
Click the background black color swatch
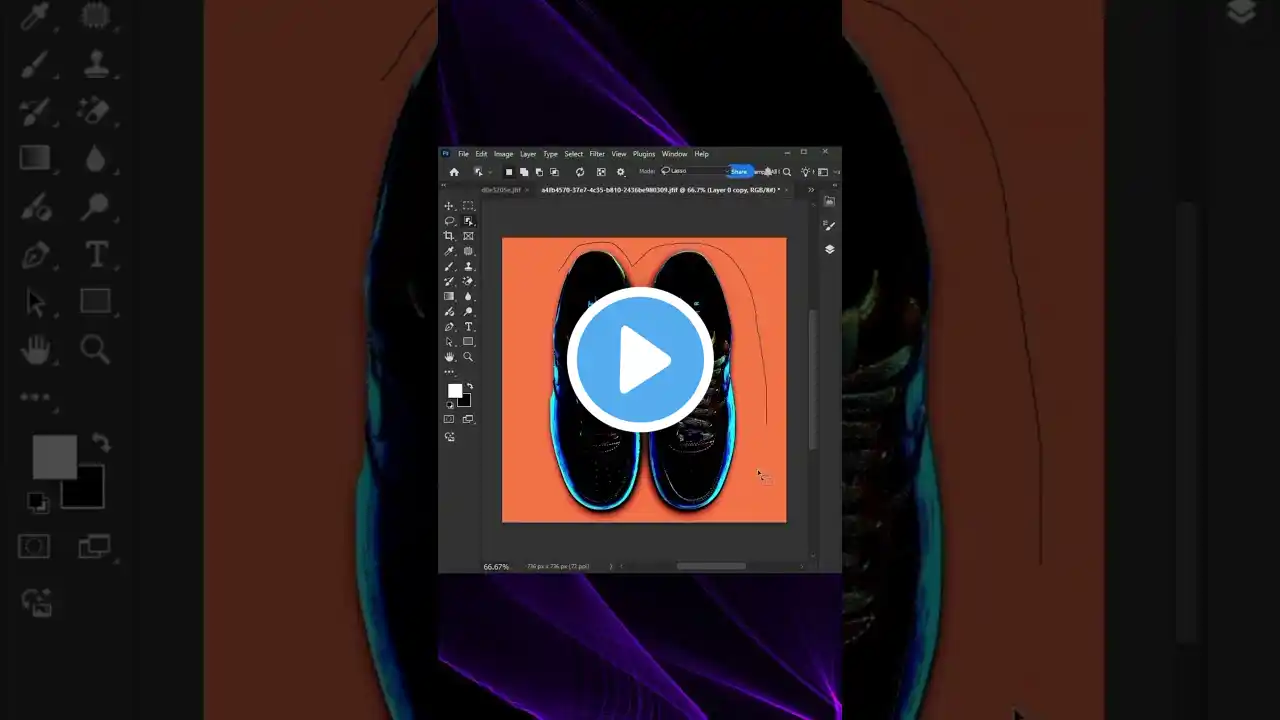tap(466, 401)
